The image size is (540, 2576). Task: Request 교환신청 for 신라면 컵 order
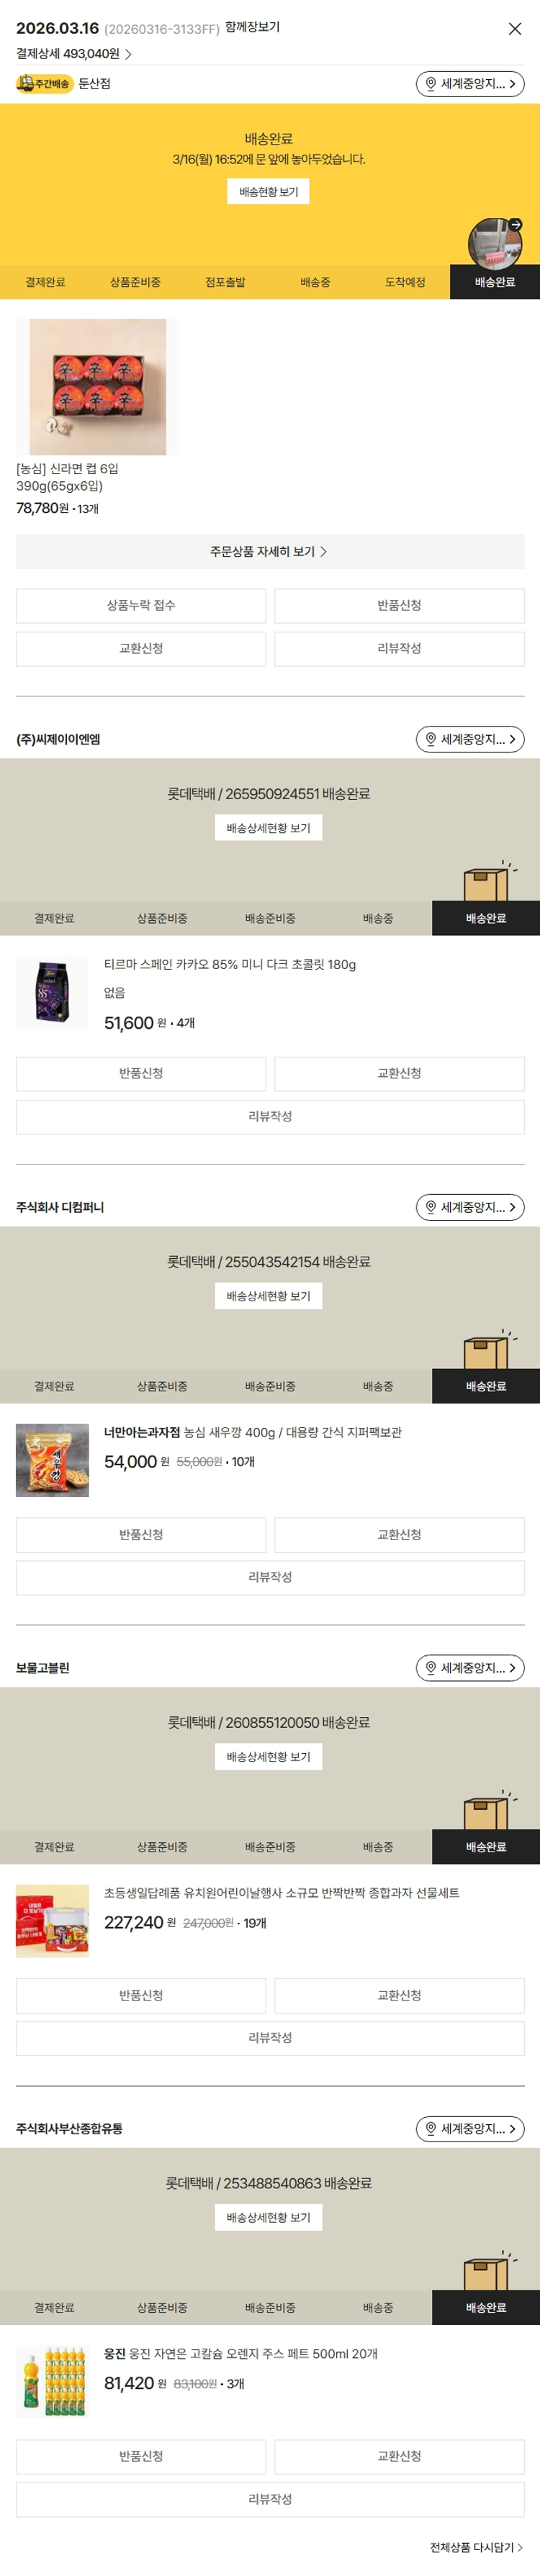[141, 649]
